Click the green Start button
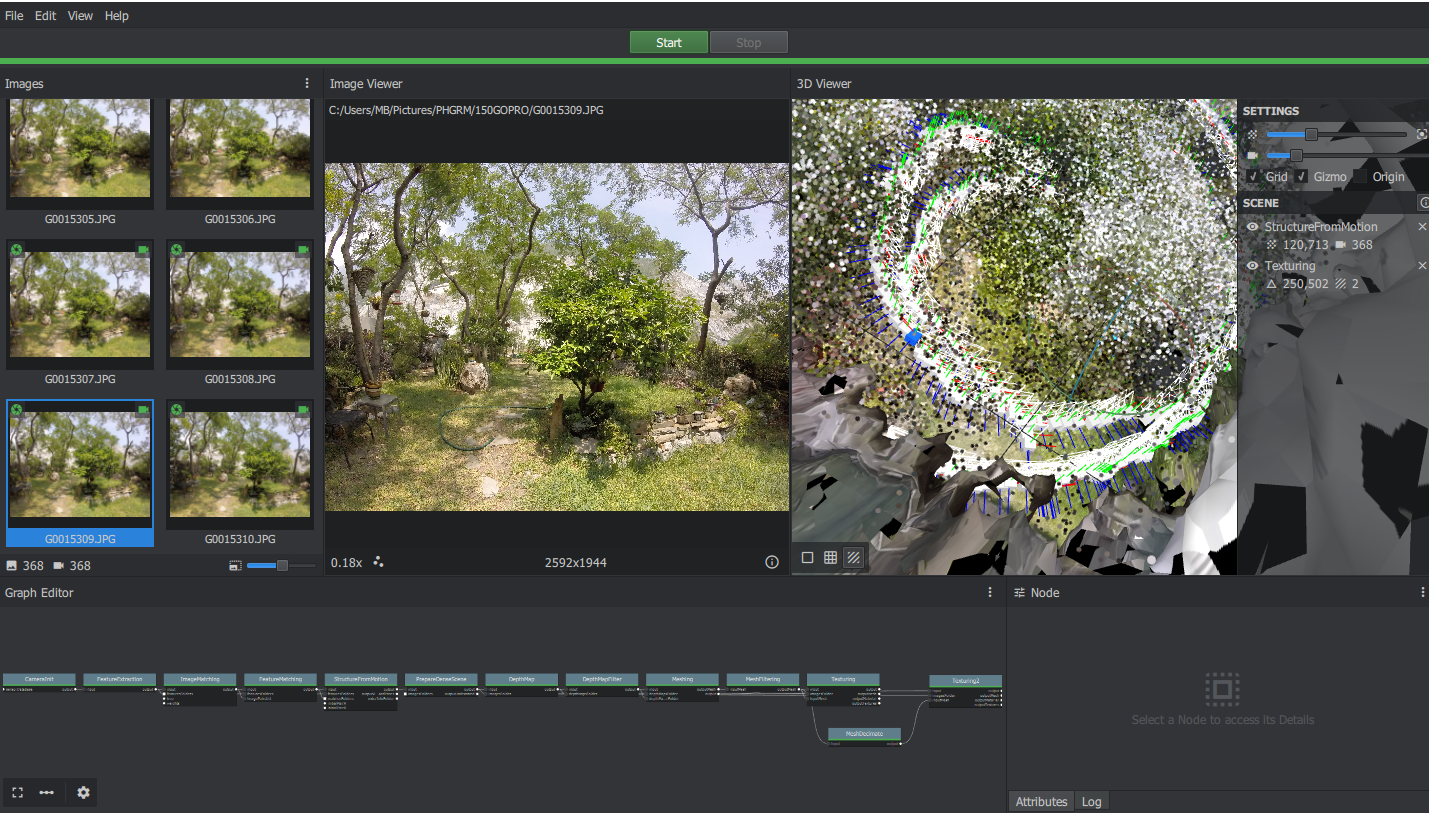 click(x=669, y=42)
